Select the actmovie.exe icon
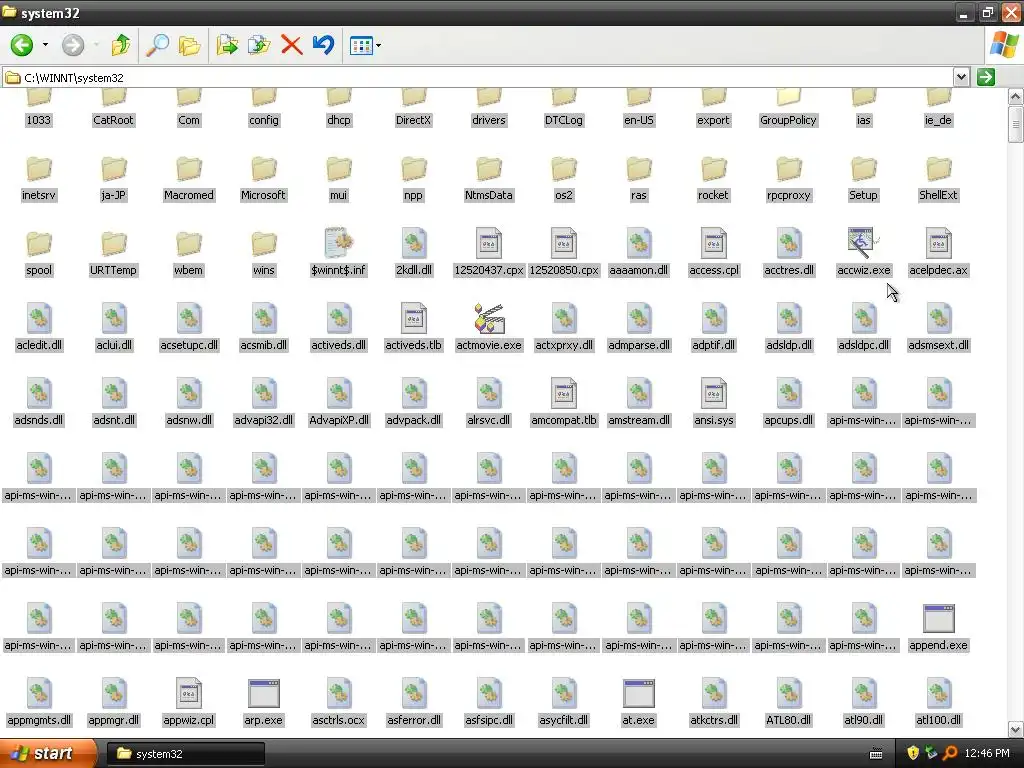 (488, 318)
